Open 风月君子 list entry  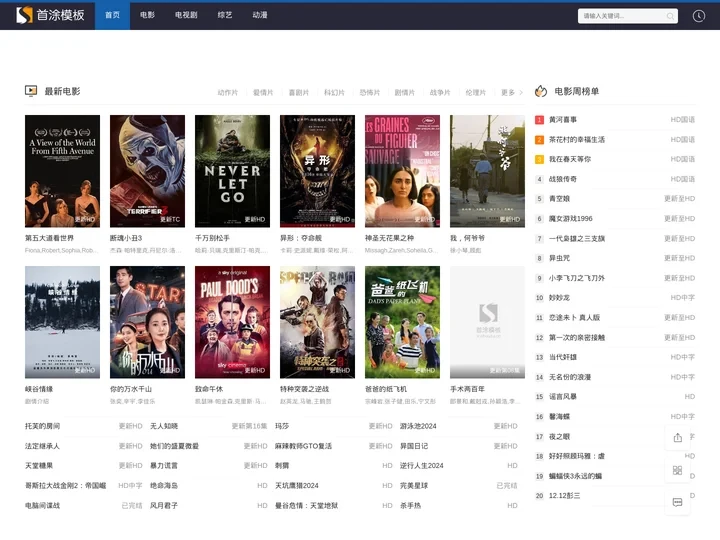(x=164, y=506)
